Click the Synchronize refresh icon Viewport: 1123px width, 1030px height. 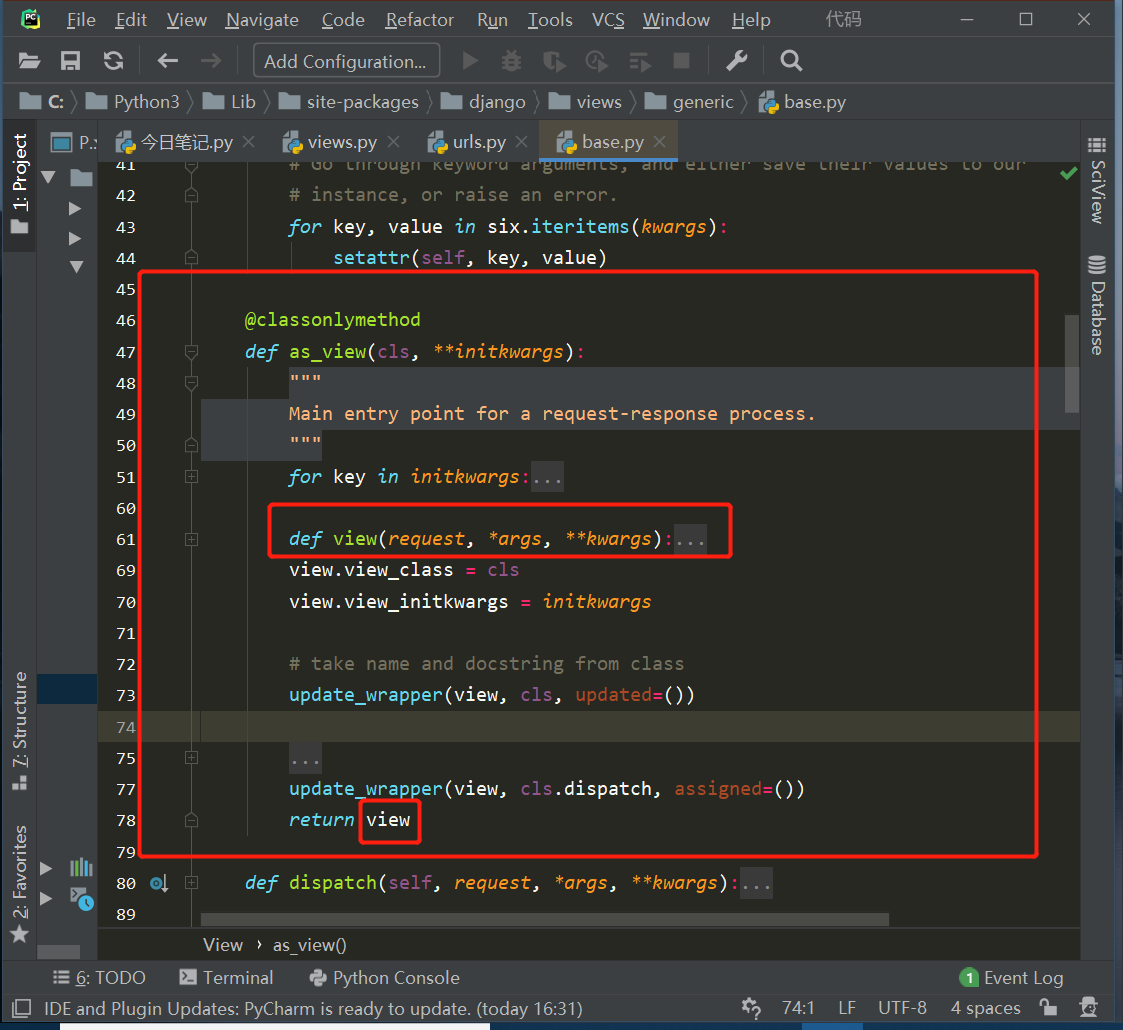point(113,61)
